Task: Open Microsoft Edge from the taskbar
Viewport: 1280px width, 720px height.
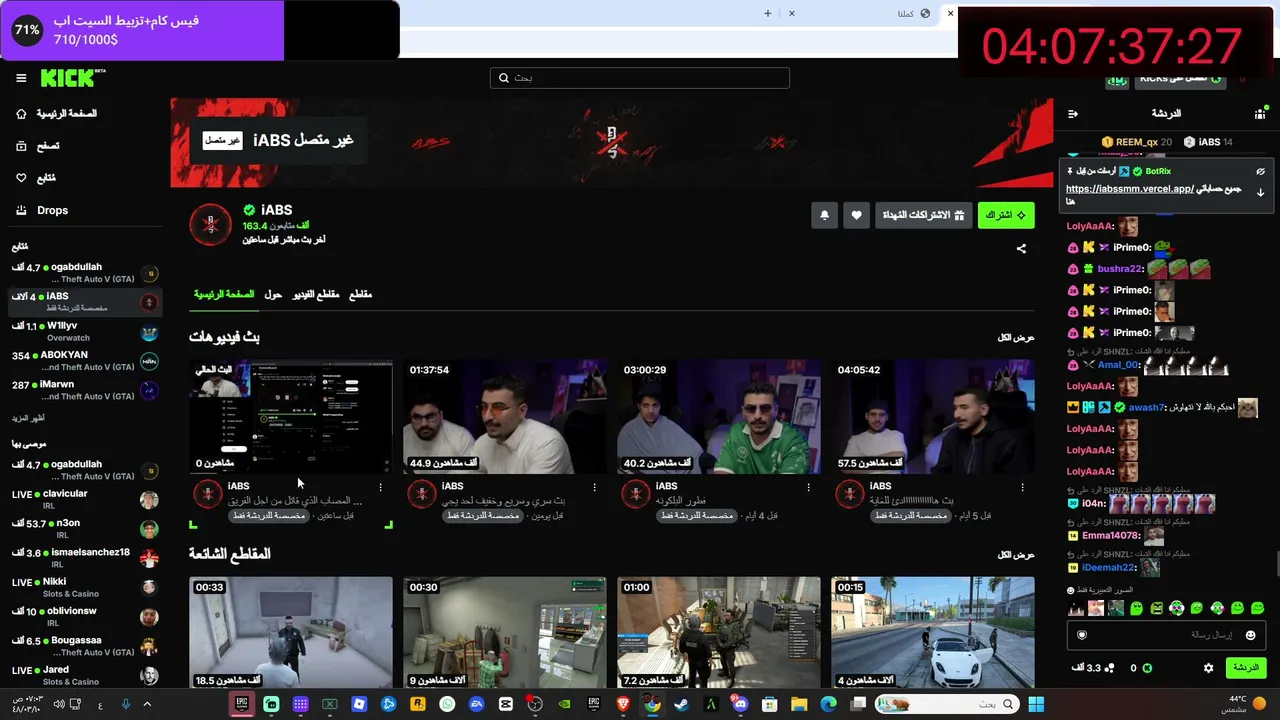Action: [x=828, y=704]
